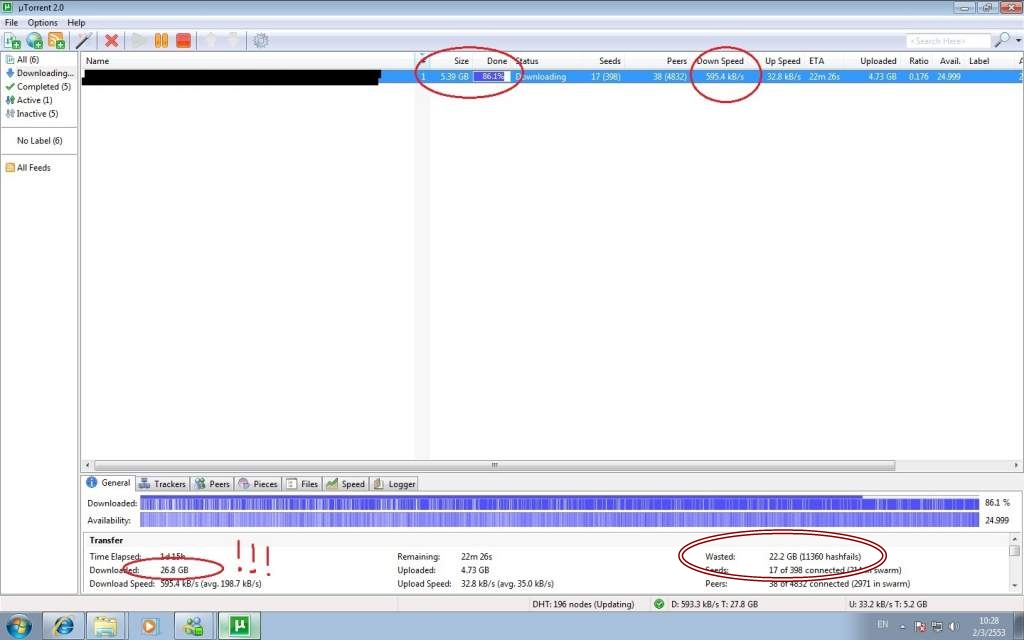Click the 17 (398) seeds cell
1024x640 pixels.
(x=605, y=76)
